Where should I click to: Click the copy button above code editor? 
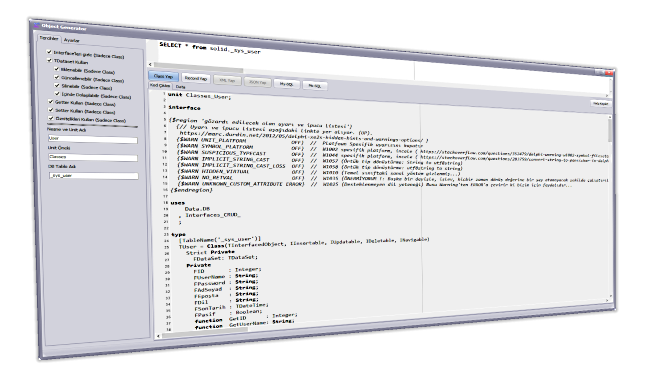(600, 103)
